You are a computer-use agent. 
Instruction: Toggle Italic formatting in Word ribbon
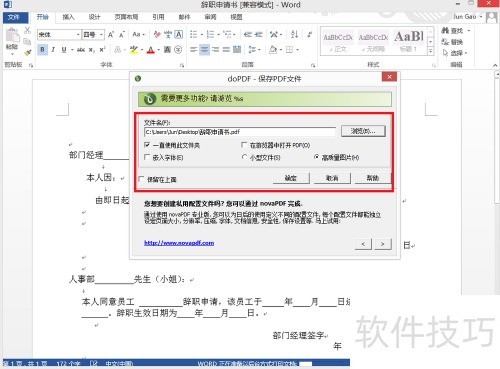53,50
